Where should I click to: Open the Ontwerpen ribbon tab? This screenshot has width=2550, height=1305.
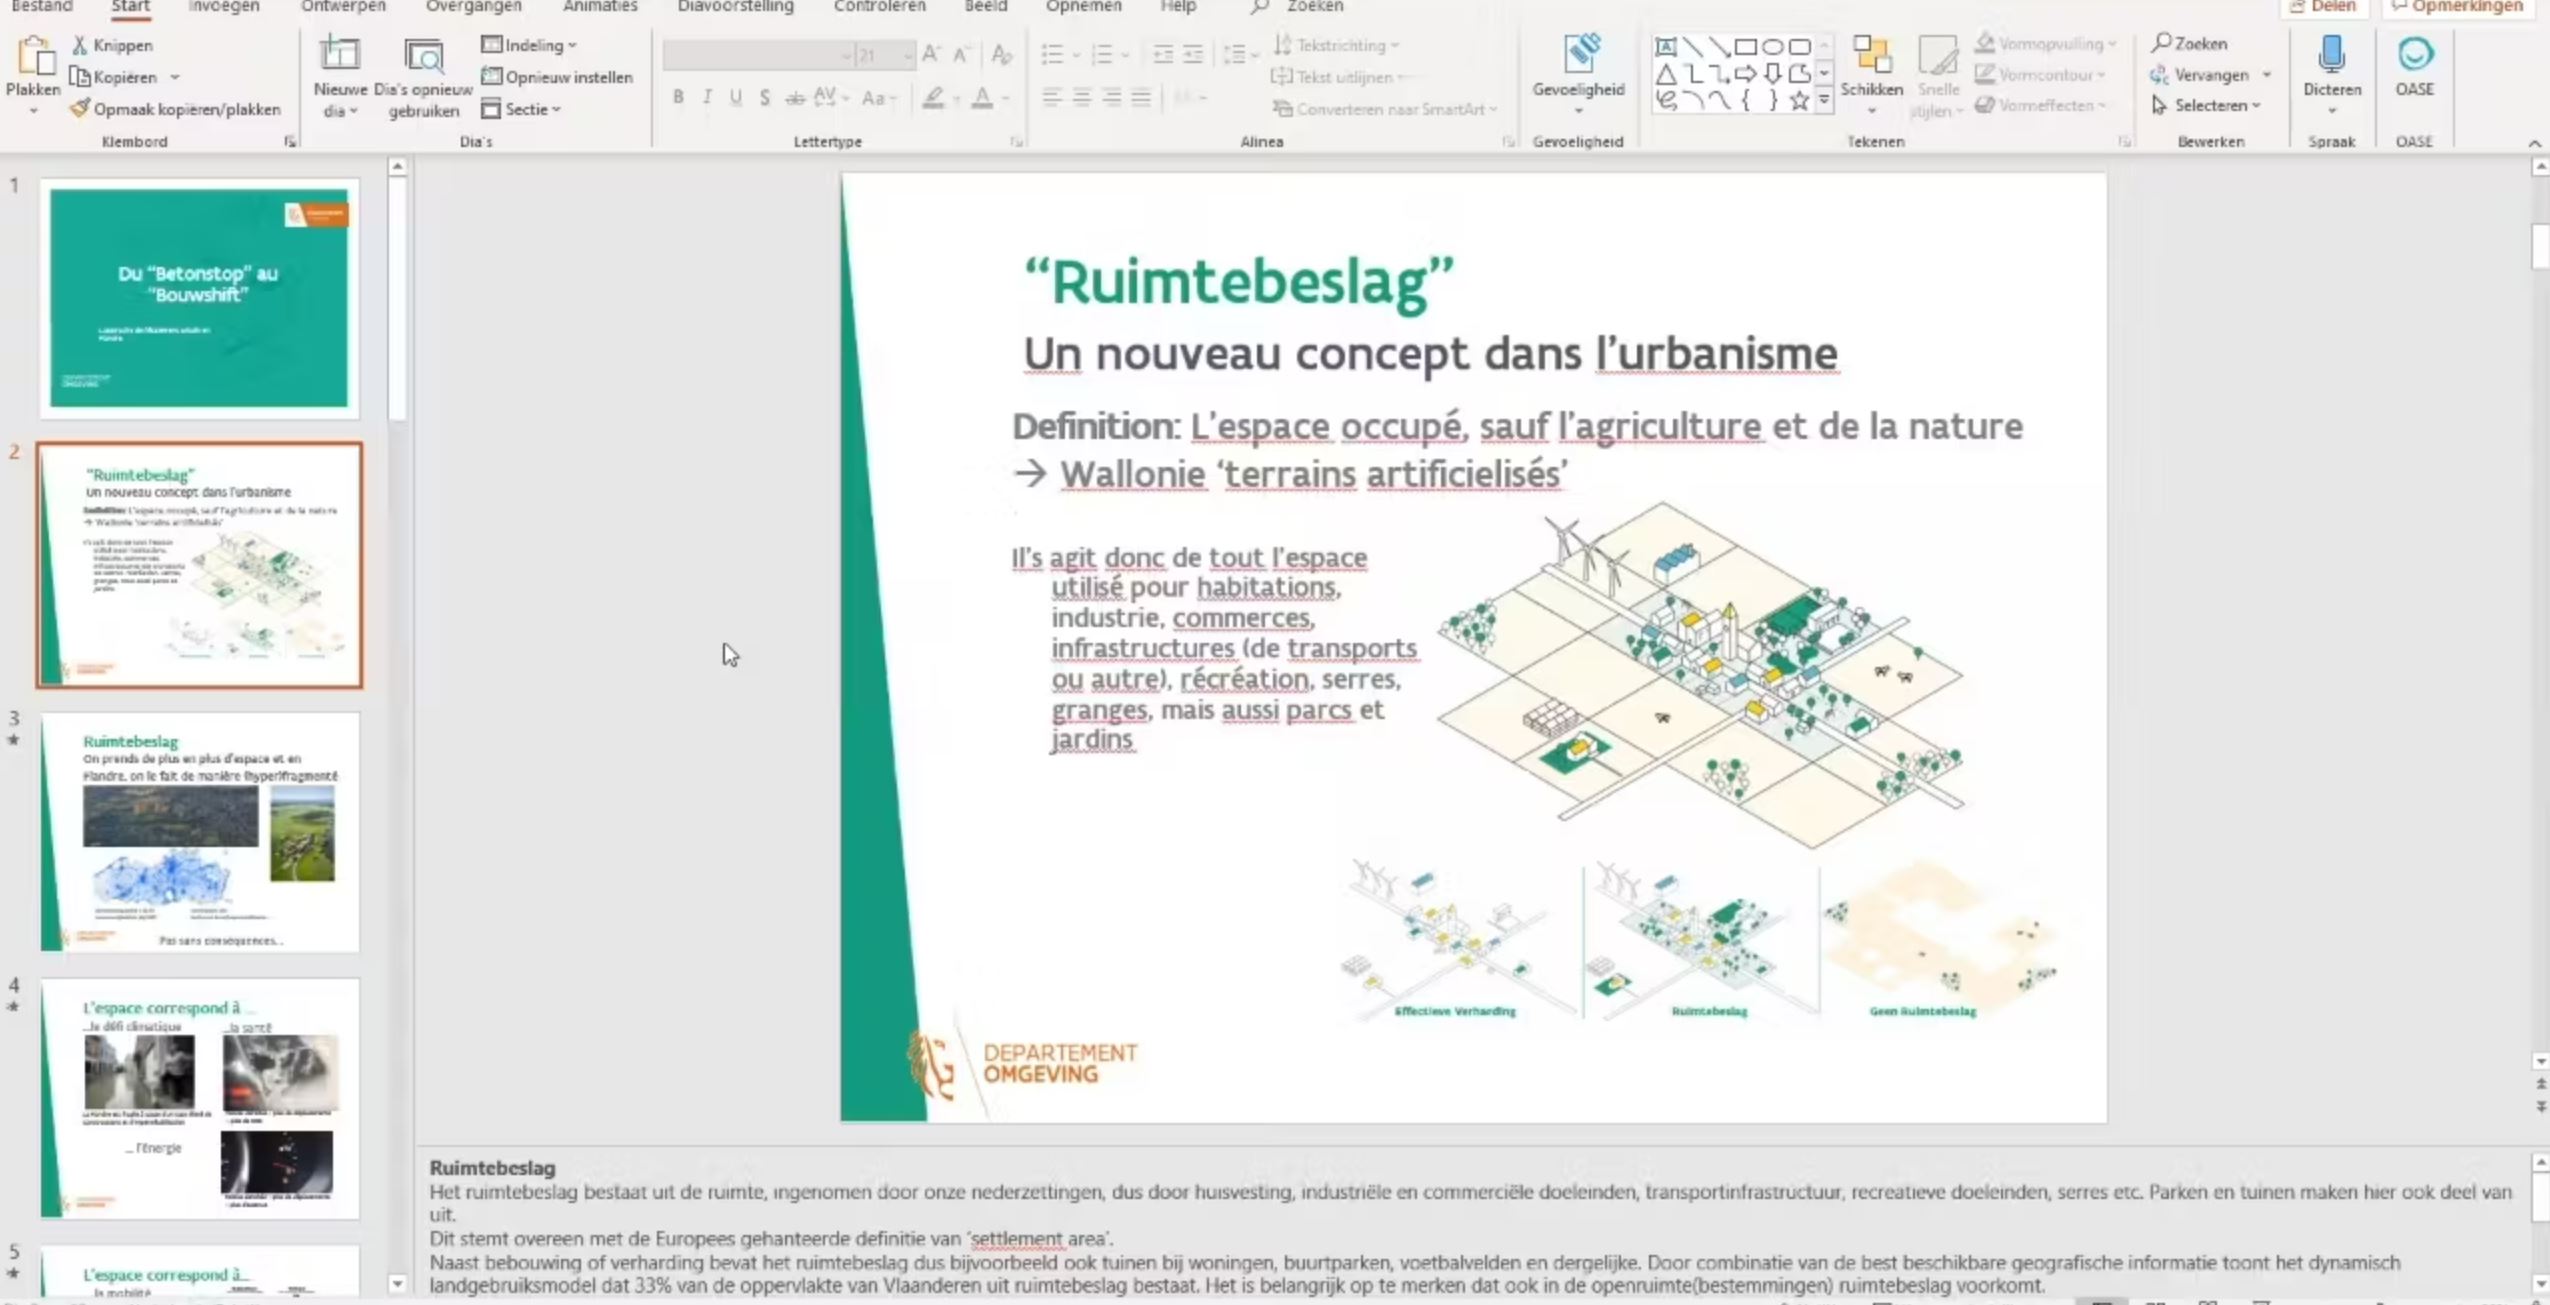[343, 7]
